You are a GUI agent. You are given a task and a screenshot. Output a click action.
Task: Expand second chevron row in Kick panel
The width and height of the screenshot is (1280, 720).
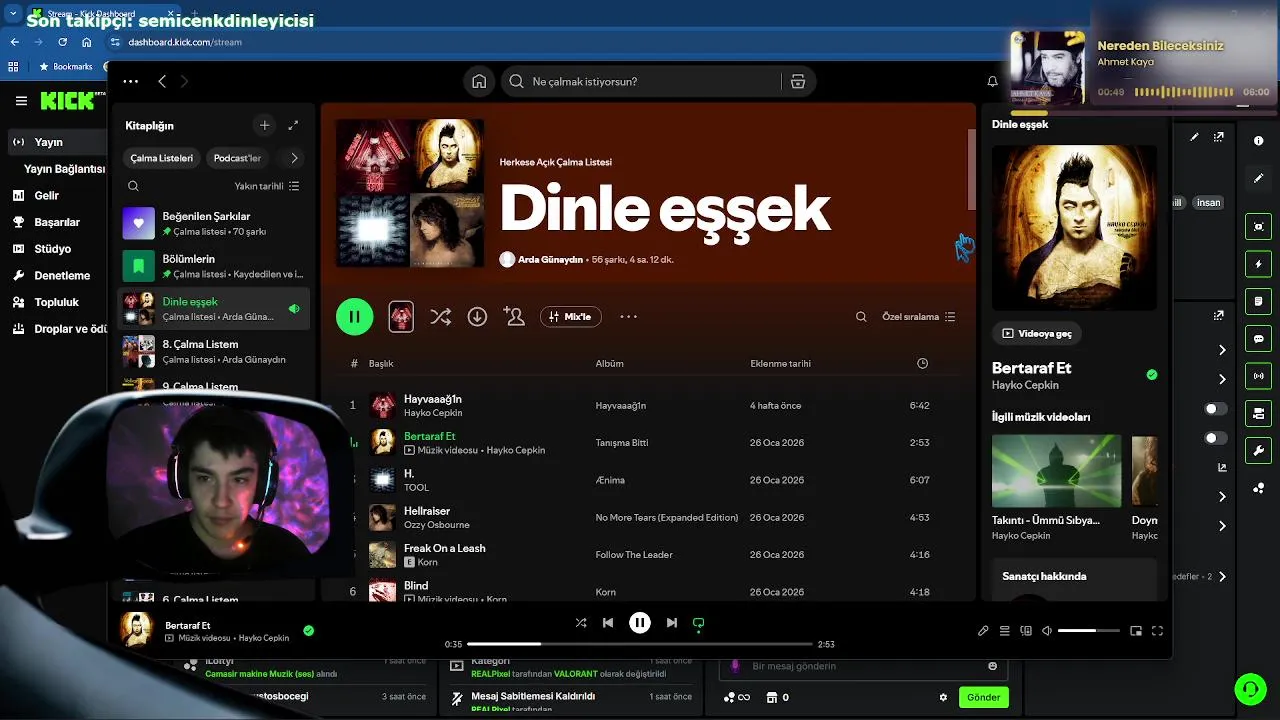(1222, 379)
